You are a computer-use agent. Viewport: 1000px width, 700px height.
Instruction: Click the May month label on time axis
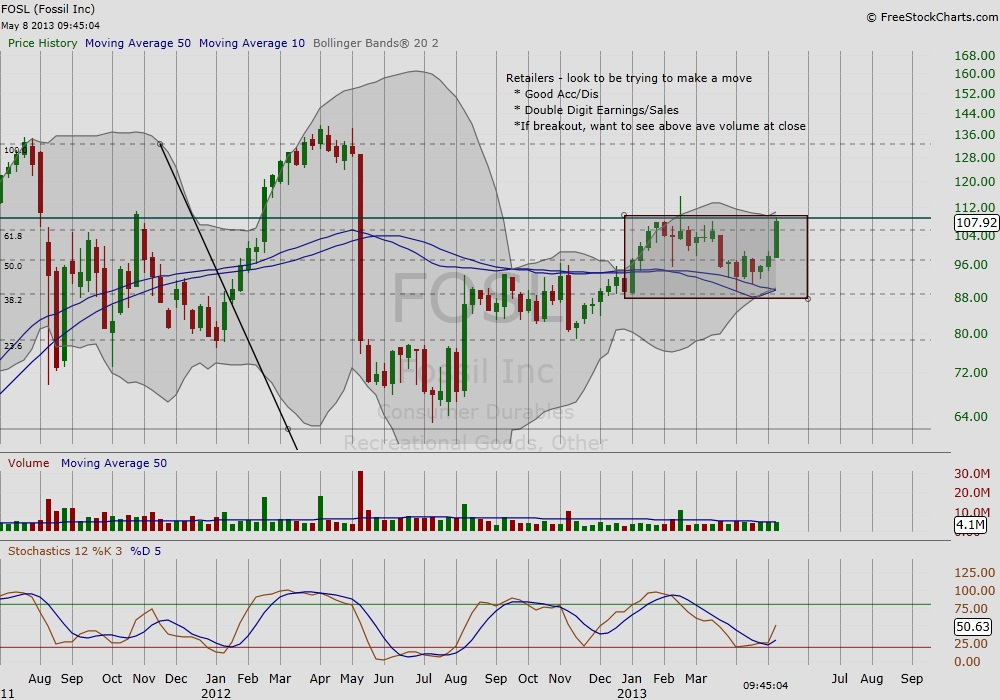pyautogui.click(x=351, y=679)
